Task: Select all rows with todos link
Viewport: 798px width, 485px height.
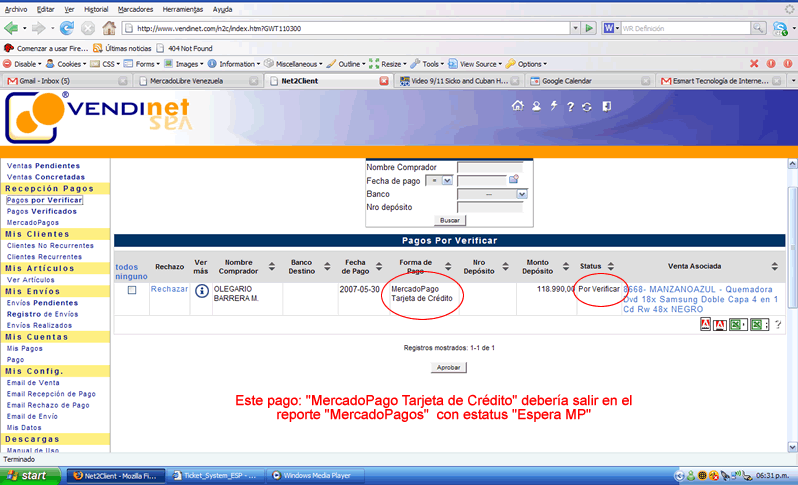Action: coord(127,267)
